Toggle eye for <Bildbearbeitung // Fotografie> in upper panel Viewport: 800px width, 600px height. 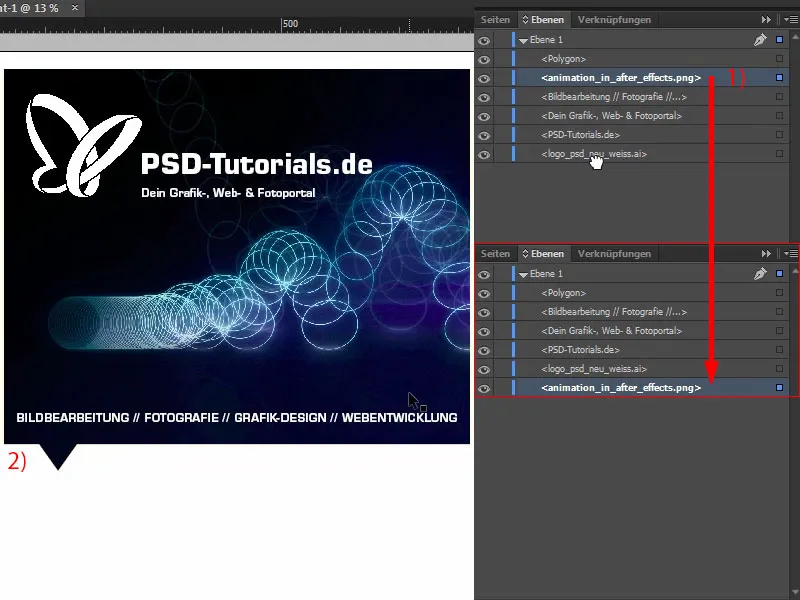point(484,97)
